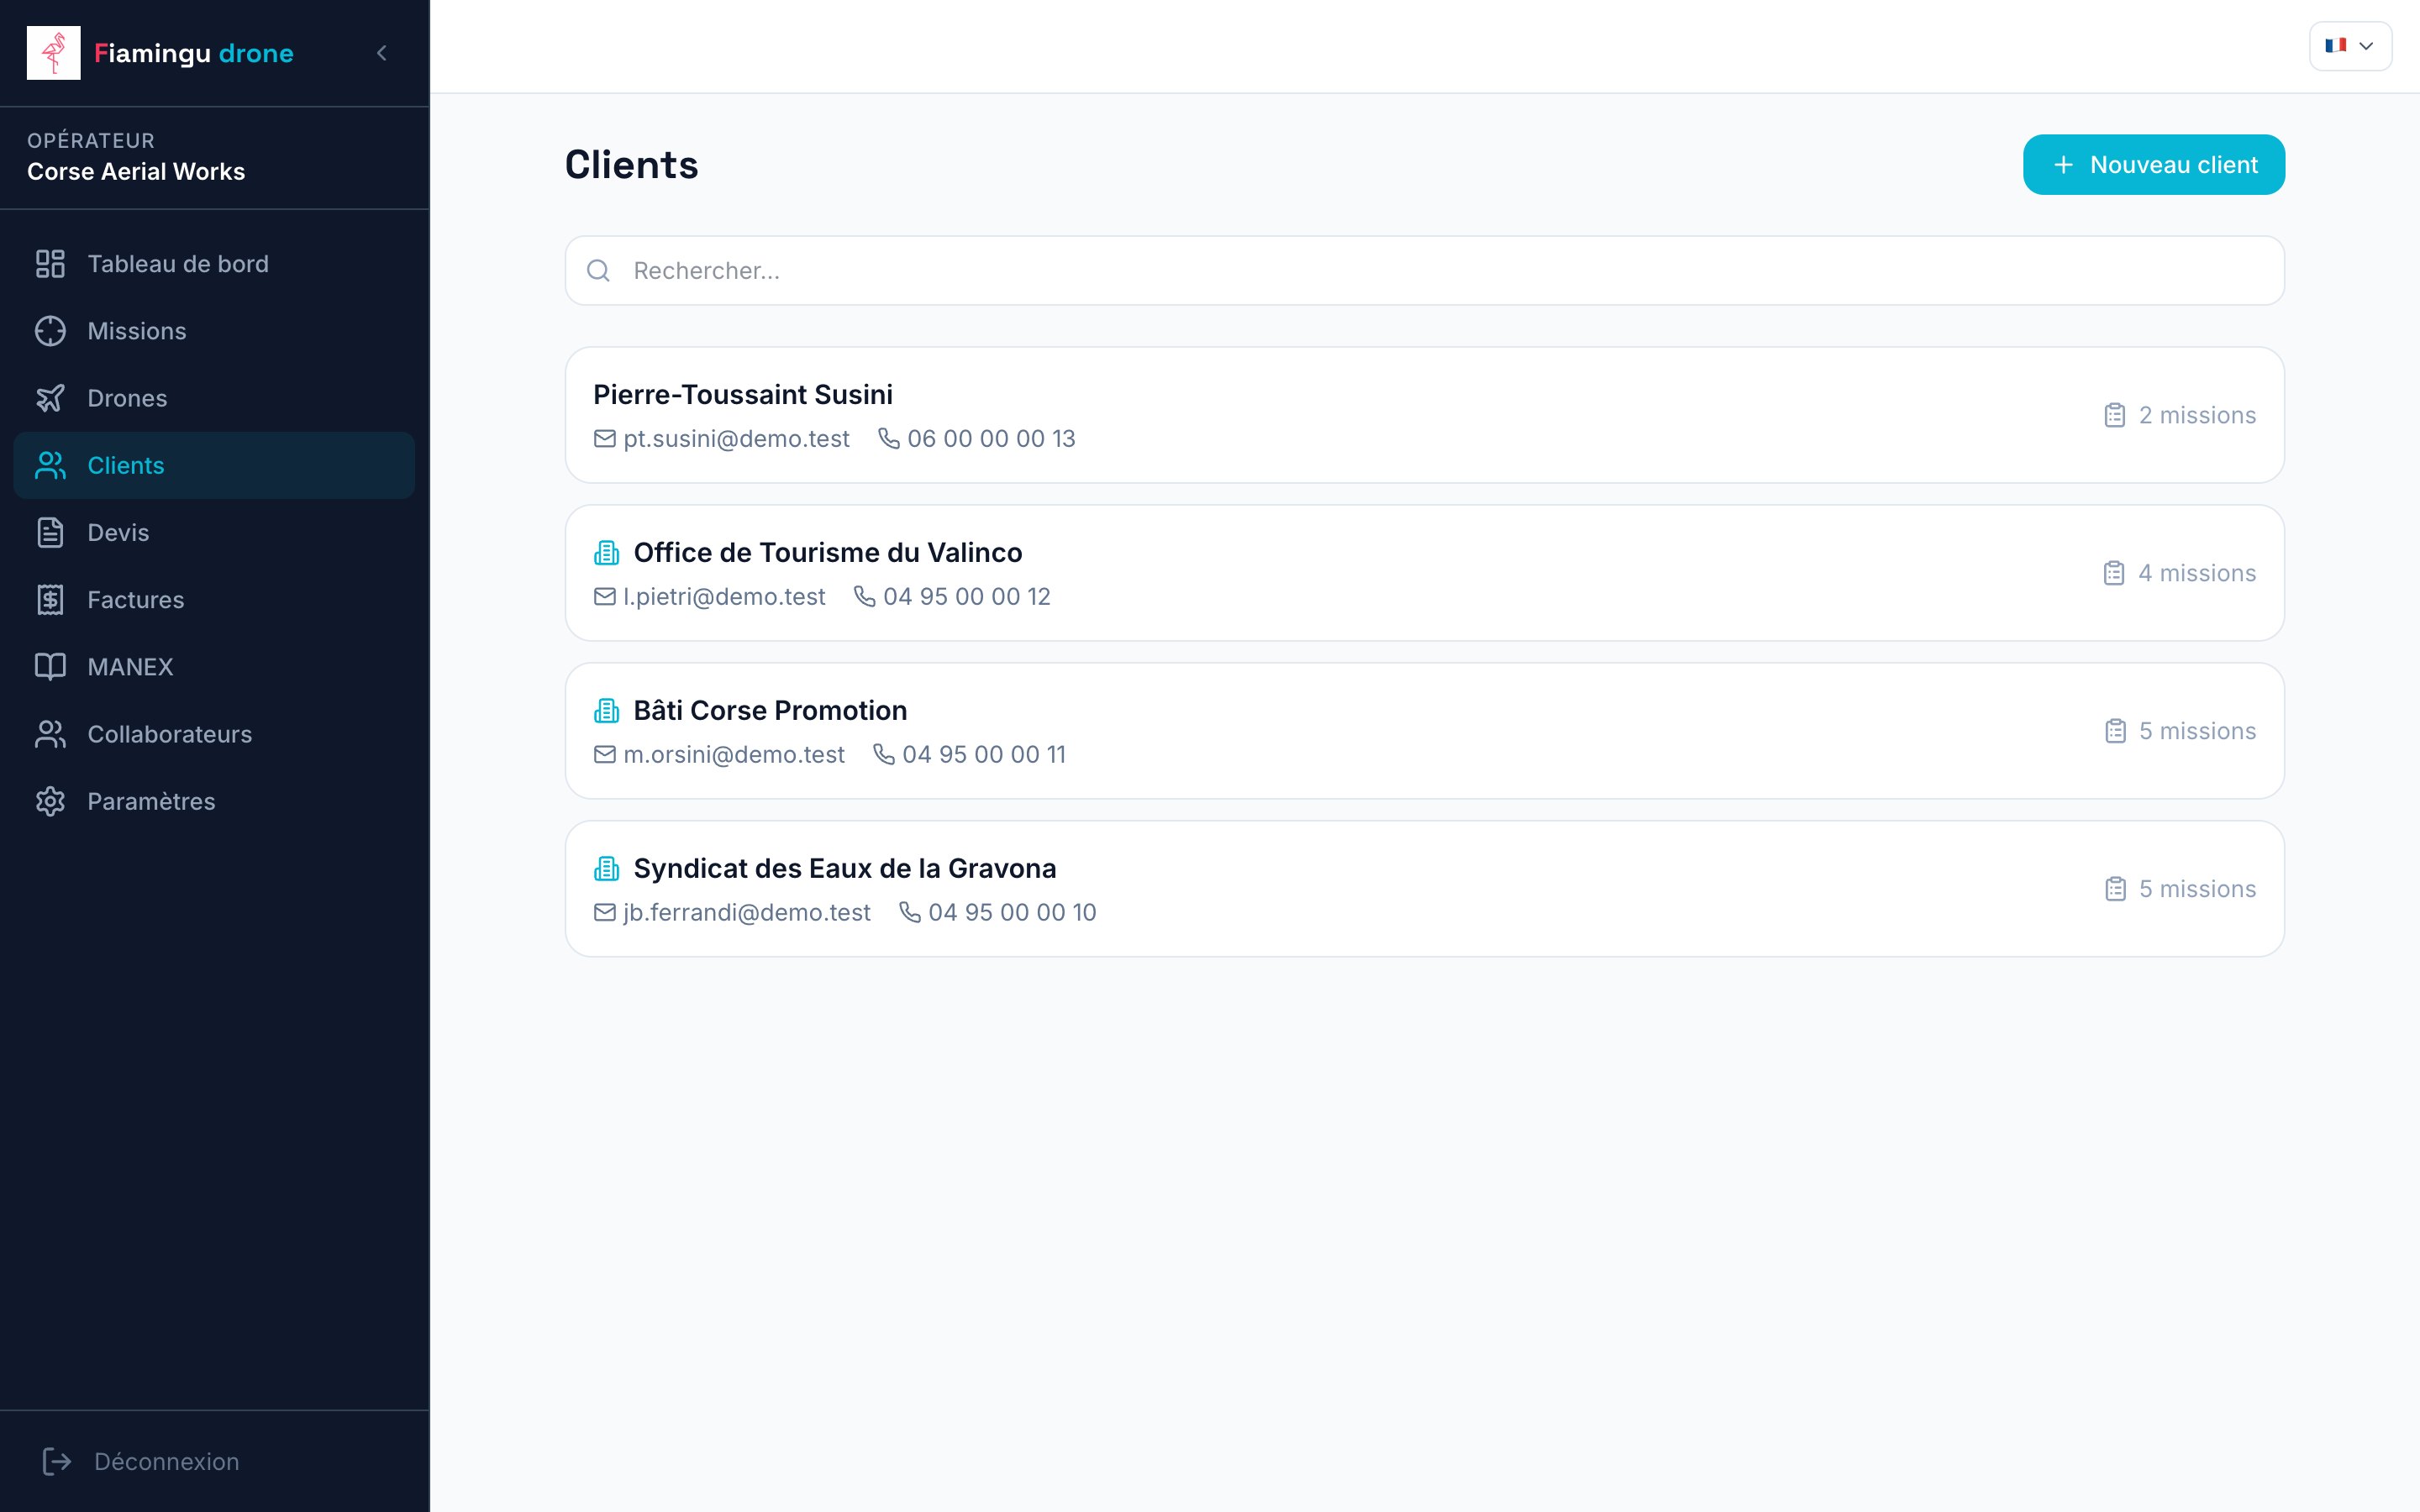Click the search magnifier icon
This screenshot has width=2420, height=1512.
point(598,271)
